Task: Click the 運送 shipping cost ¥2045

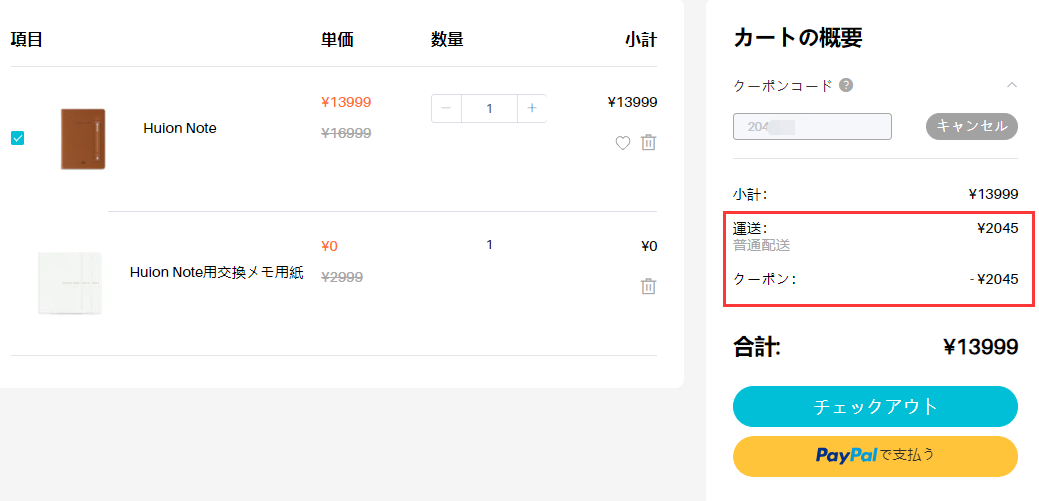Action: click(998, 229)
